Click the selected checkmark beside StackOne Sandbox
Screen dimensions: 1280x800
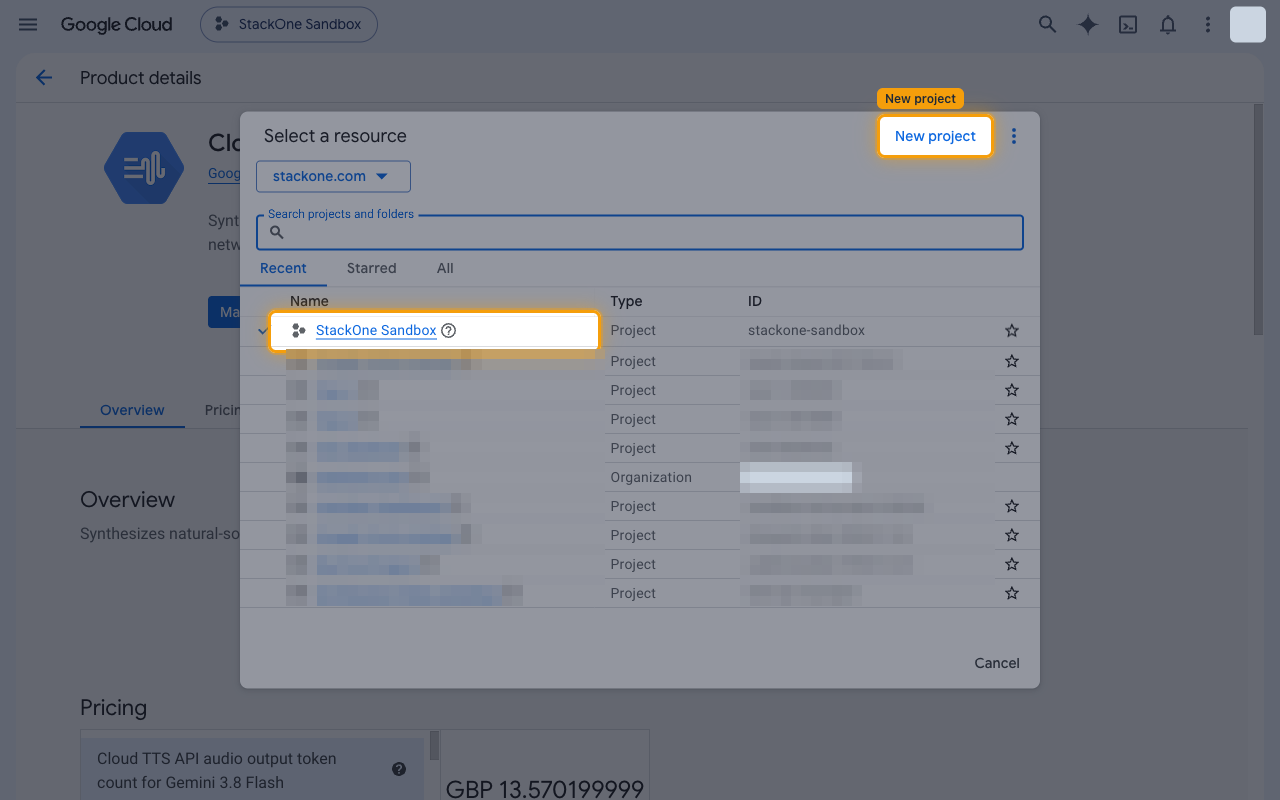(x=262, y=331)
